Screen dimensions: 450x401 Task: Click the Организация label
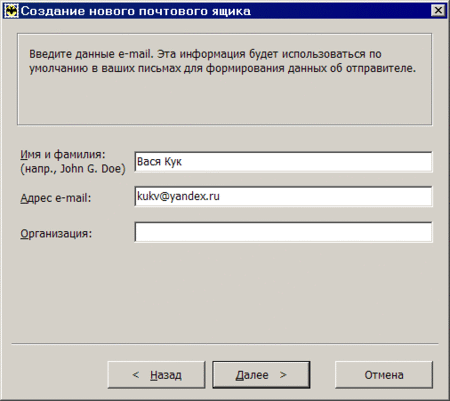click(56, 233)
